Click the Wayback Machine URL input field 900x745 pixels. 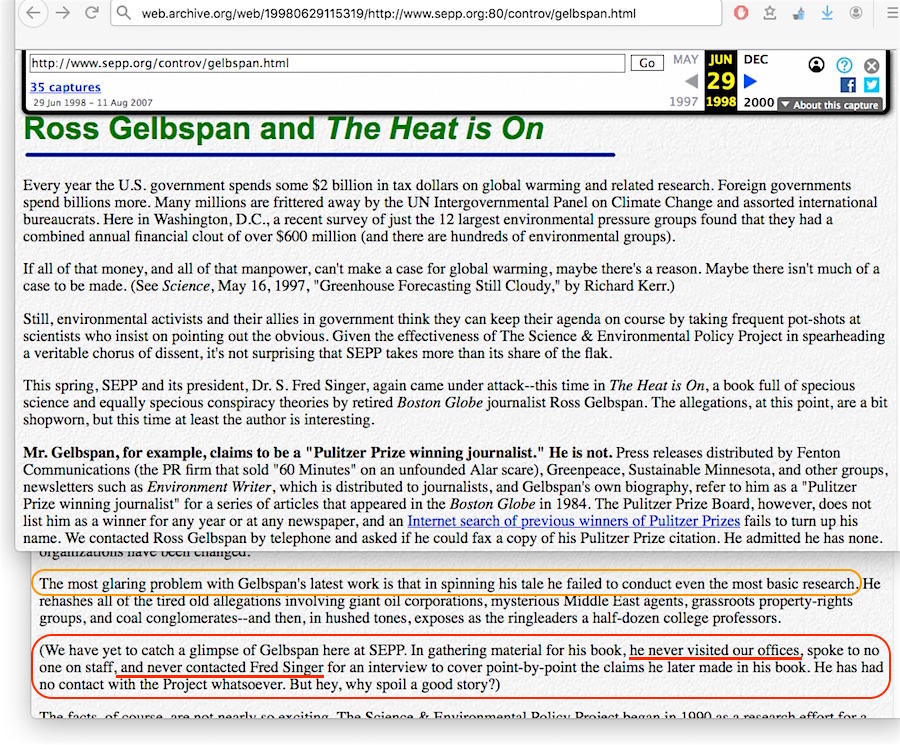327,63
